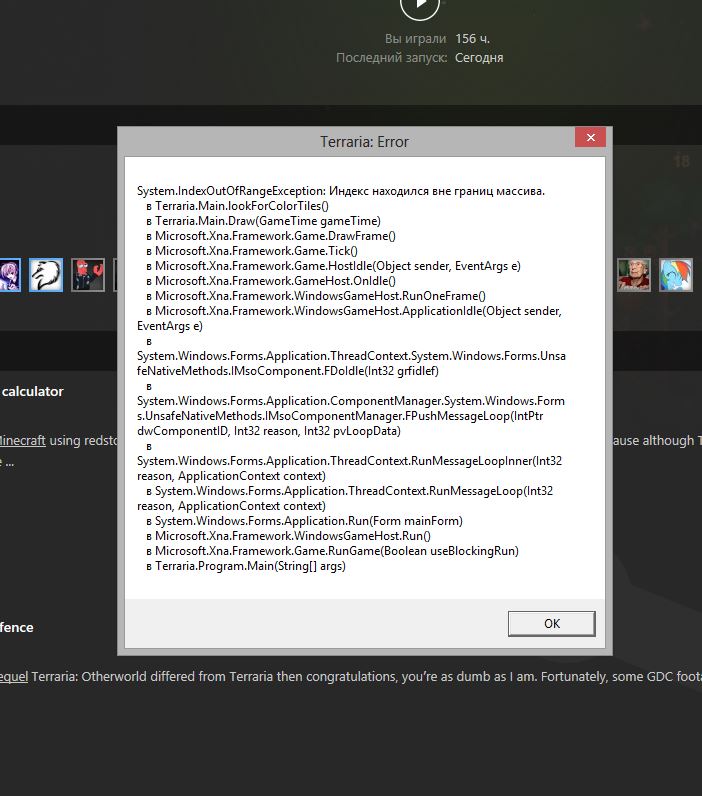Click the play button above hours played
Screen dimensions: 702x796
420,5
